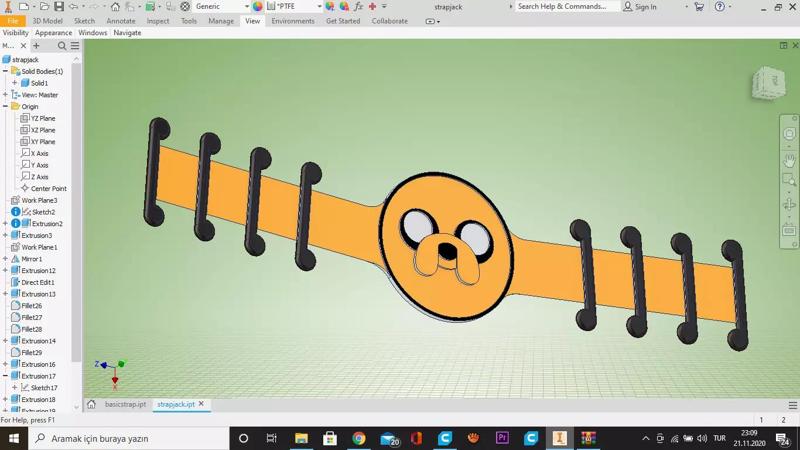Open the Generic appearance dropdown
The height and width of the screenshot is (450, 800).
click(247, 7)
